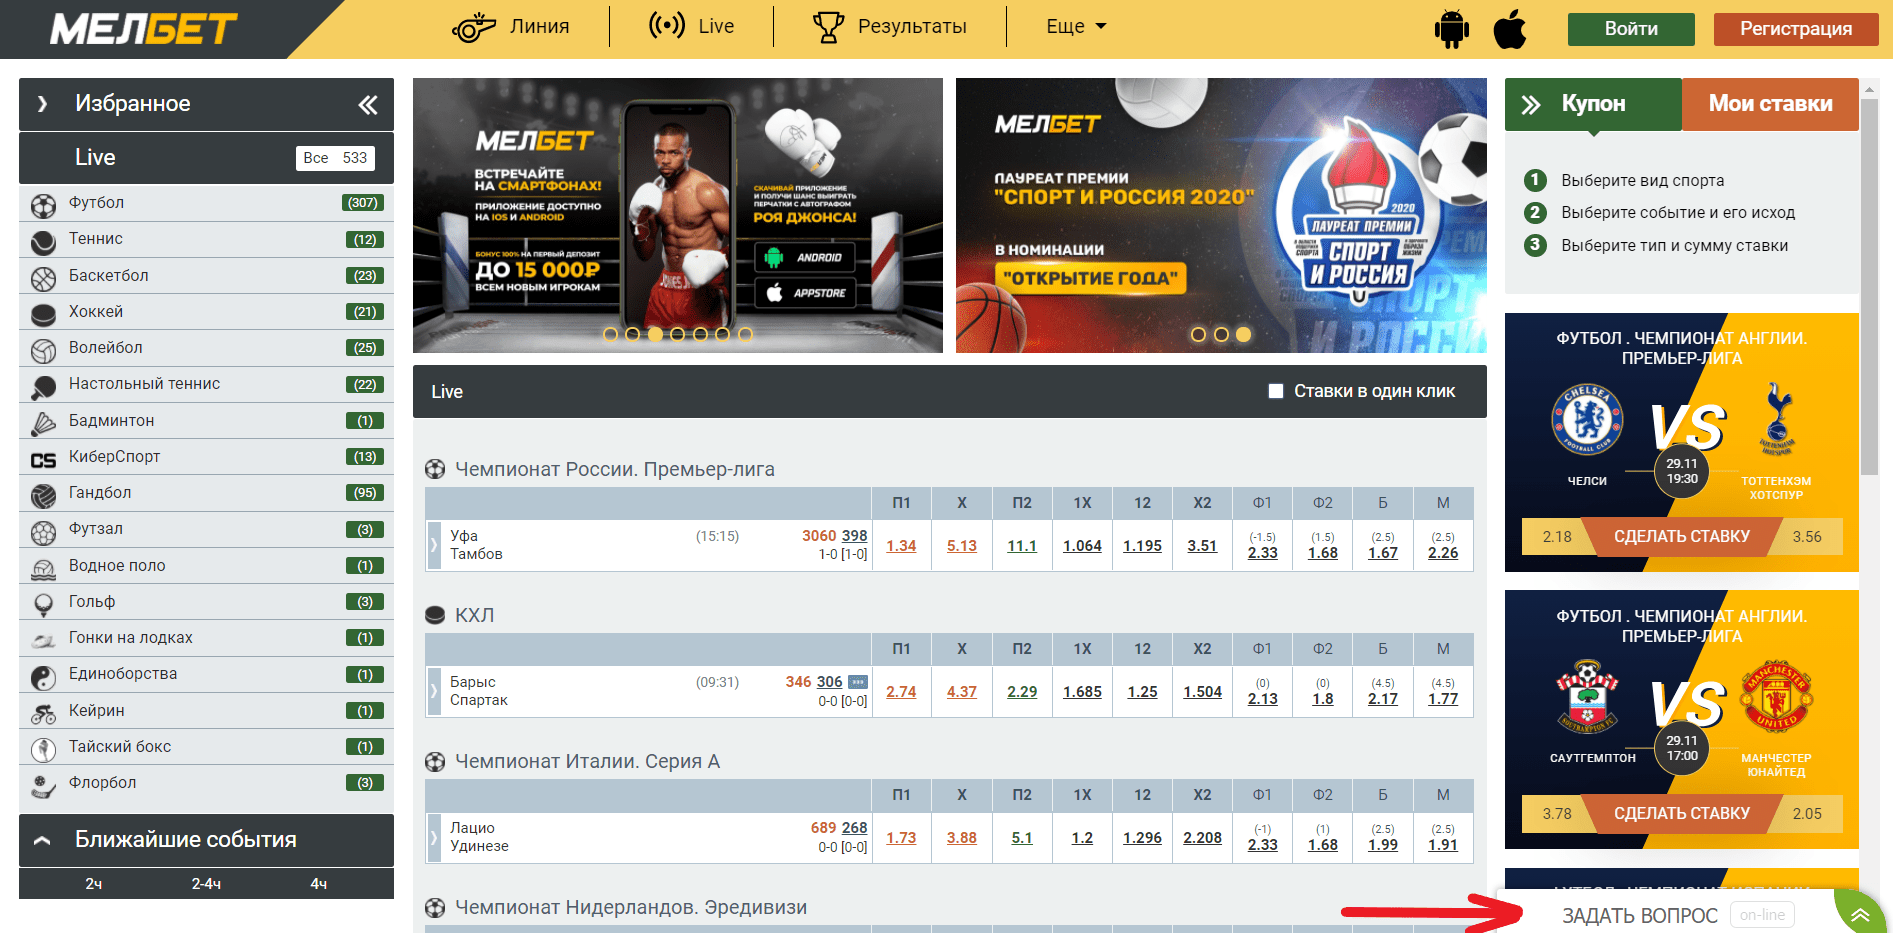Open the Apple app download icon

pos(1510,29)
